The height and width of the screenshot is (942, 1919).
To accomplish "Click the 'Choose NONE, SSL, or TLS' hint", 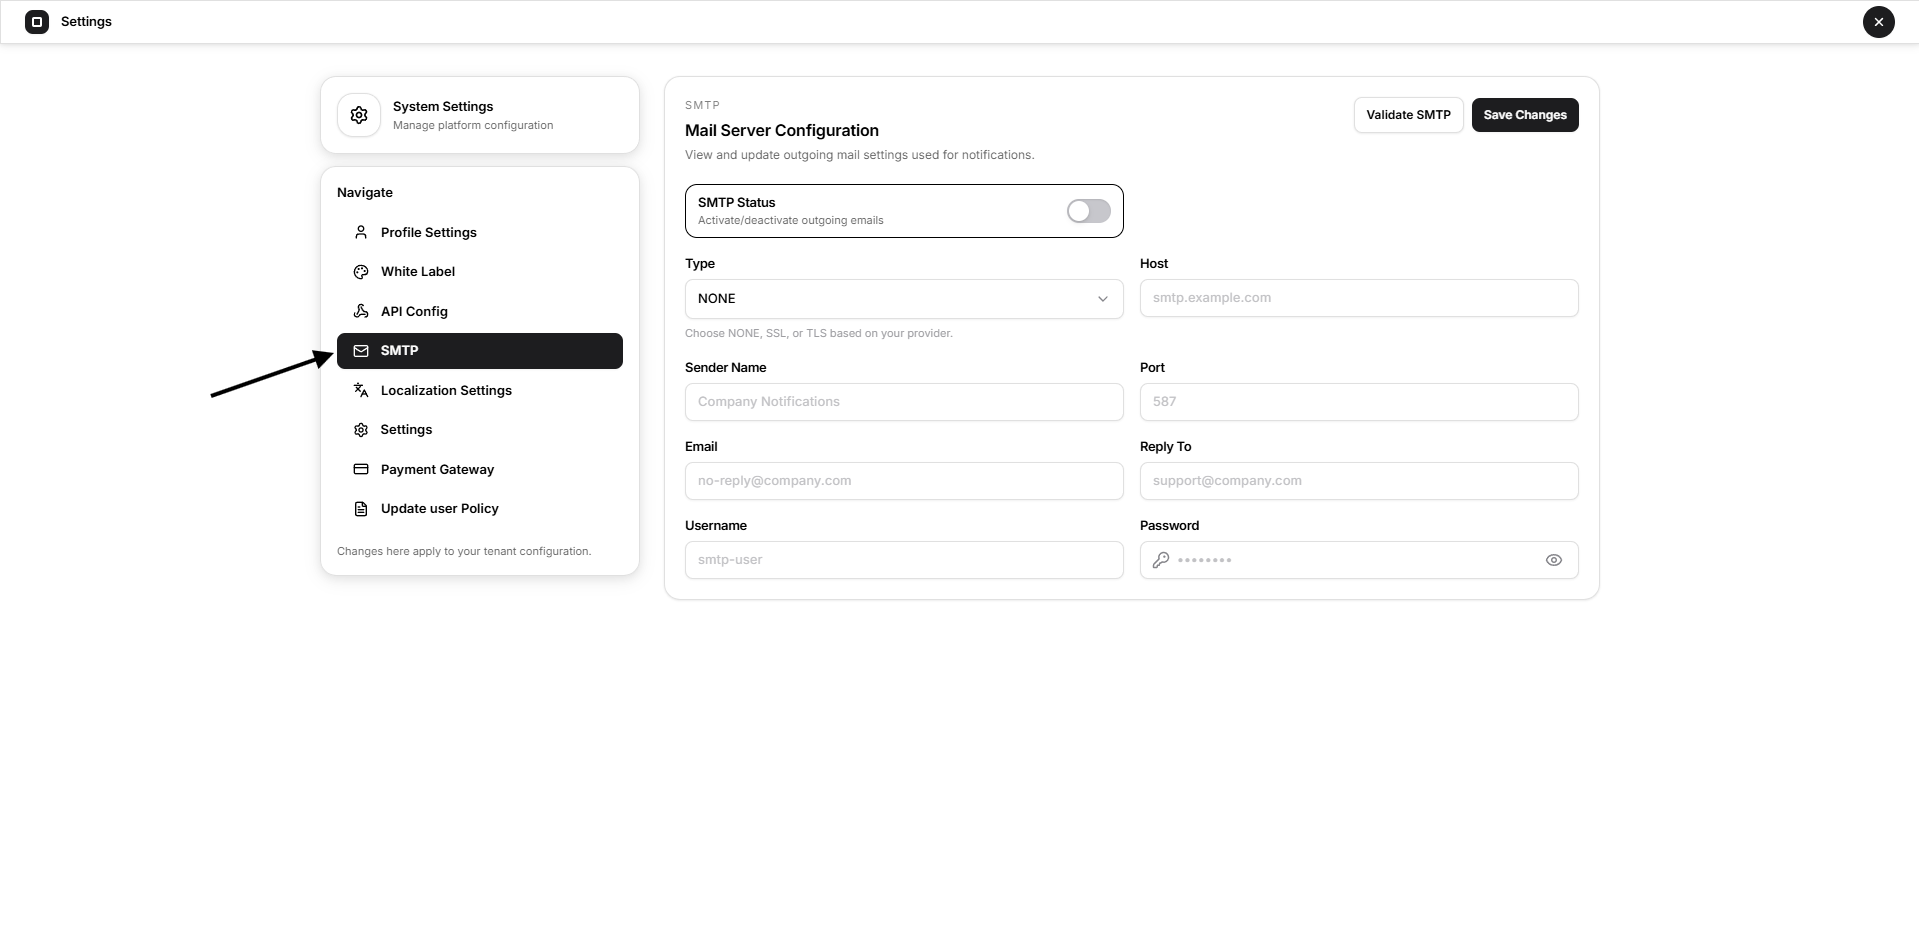I will tap(819, 333).
